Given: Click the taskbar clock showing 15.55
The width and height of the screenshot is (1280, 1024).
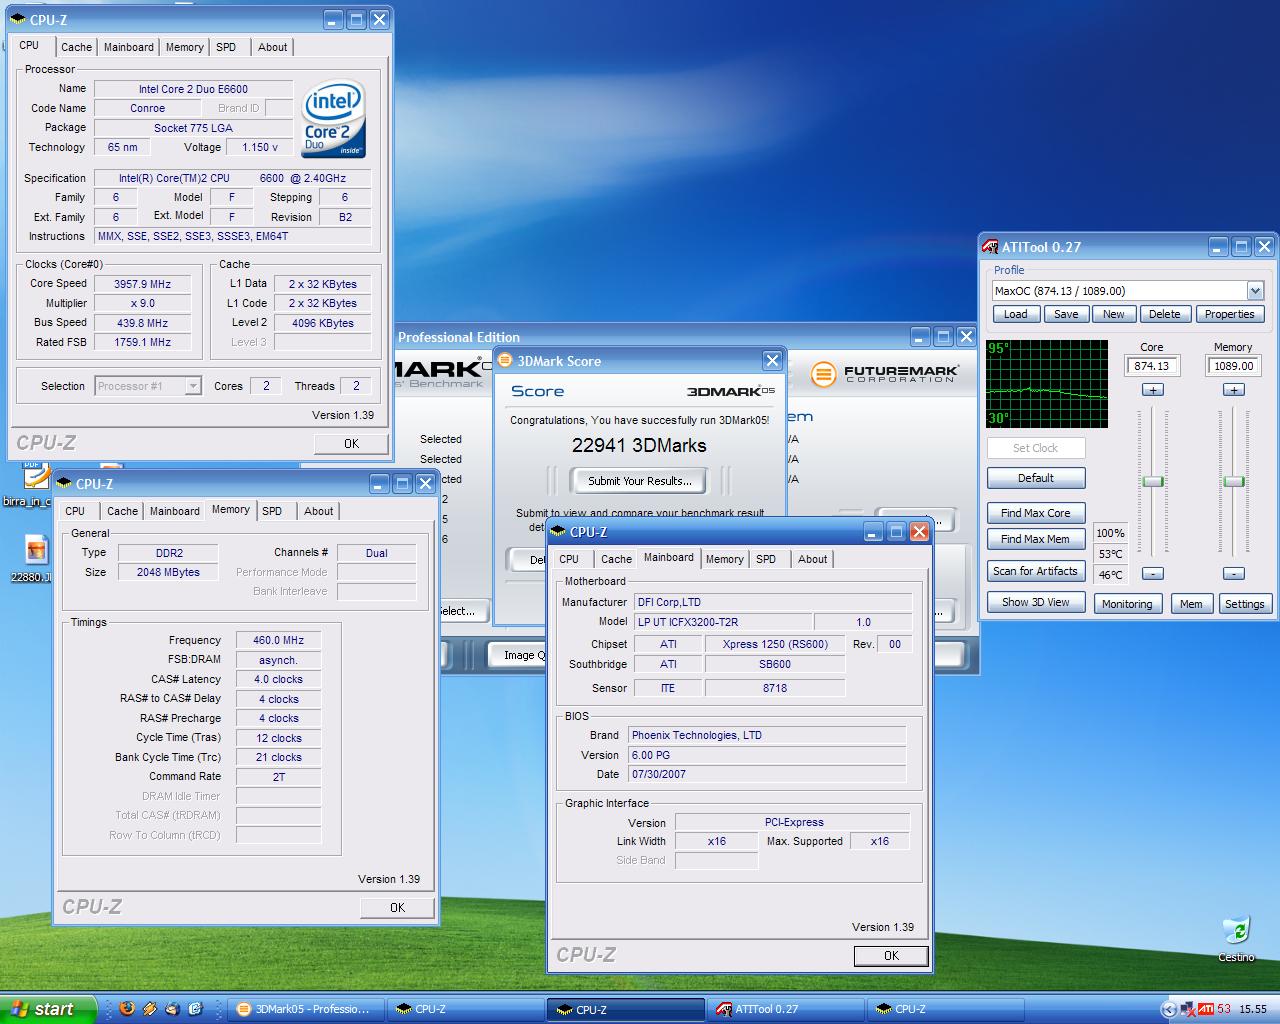Looking at the screenshot, I should pos(1253,1009).
